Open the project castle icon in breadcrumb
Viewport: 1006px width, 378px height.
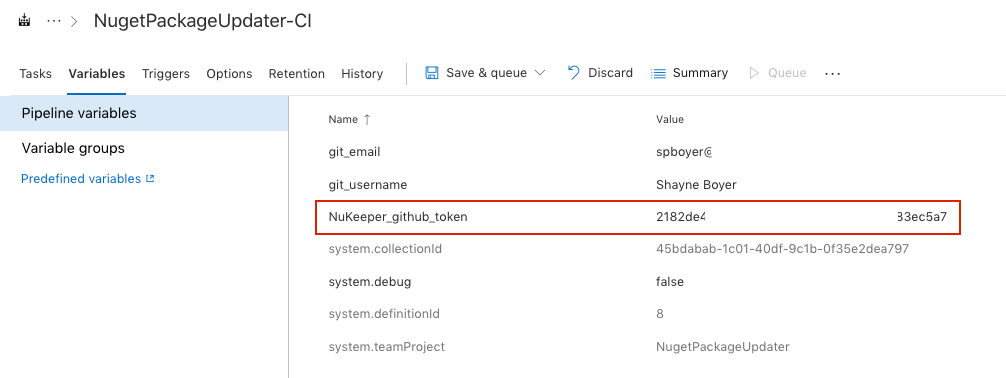point(24,21)
